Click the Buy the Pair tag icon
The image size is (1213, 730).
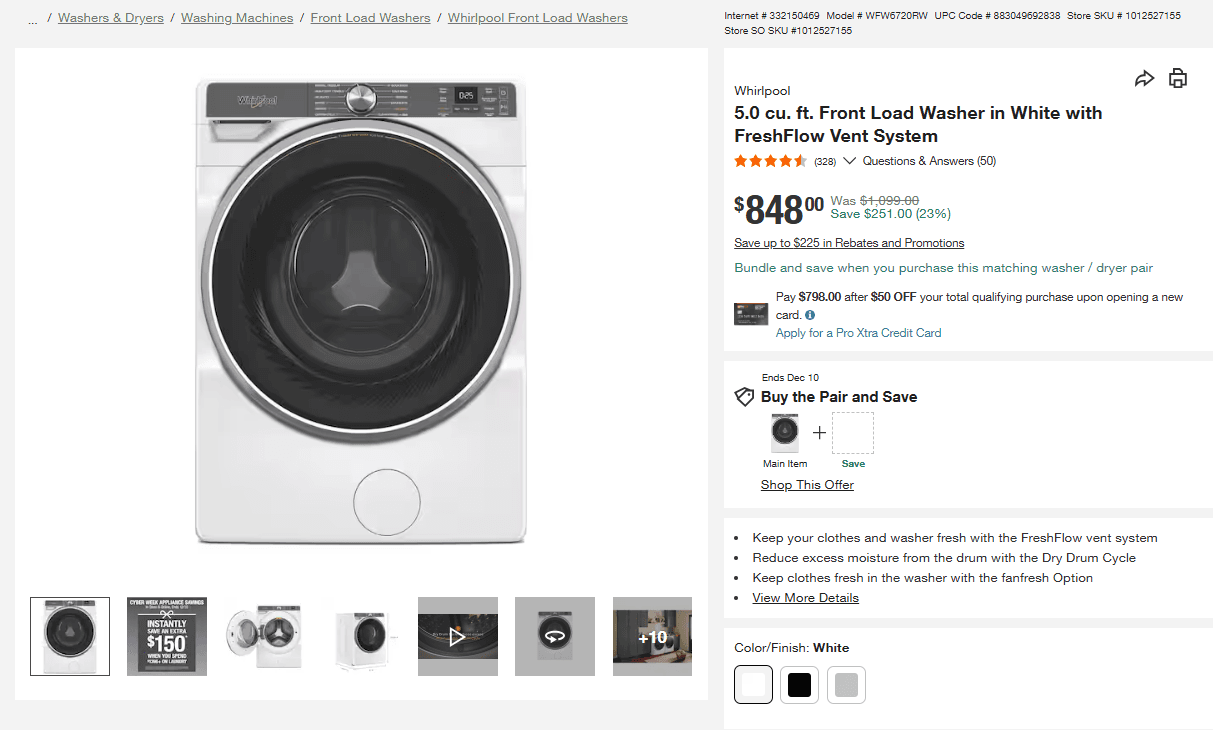point(744,396)
